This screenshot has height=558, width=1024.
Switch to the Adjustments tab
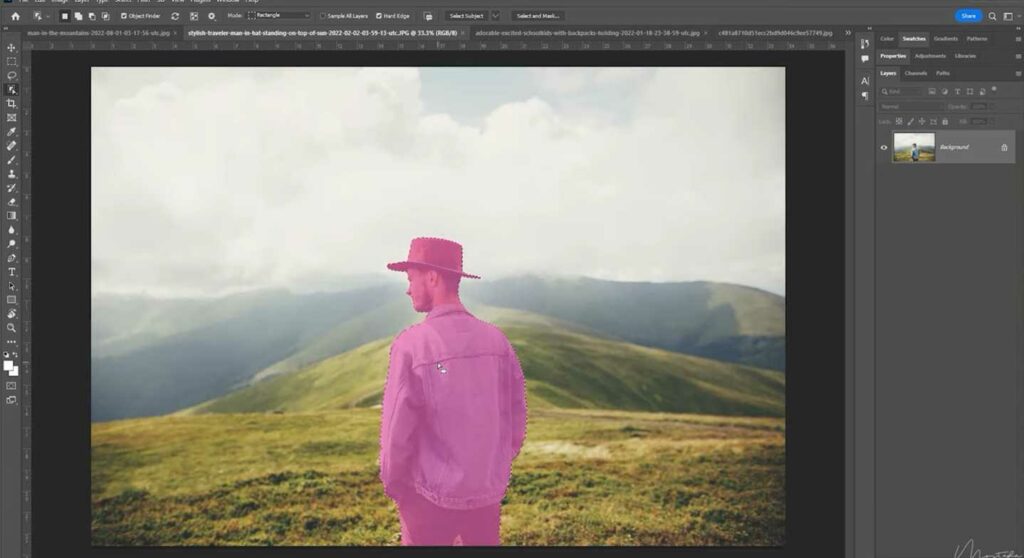click(x=930, y=56)
